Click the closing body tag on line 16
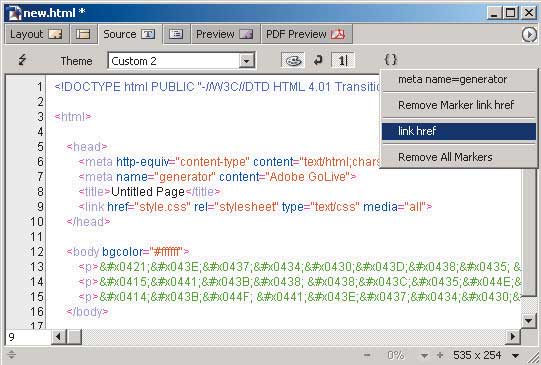Image resolution: width=541 pixels, height=365 pixels. [x=88, y=312]
